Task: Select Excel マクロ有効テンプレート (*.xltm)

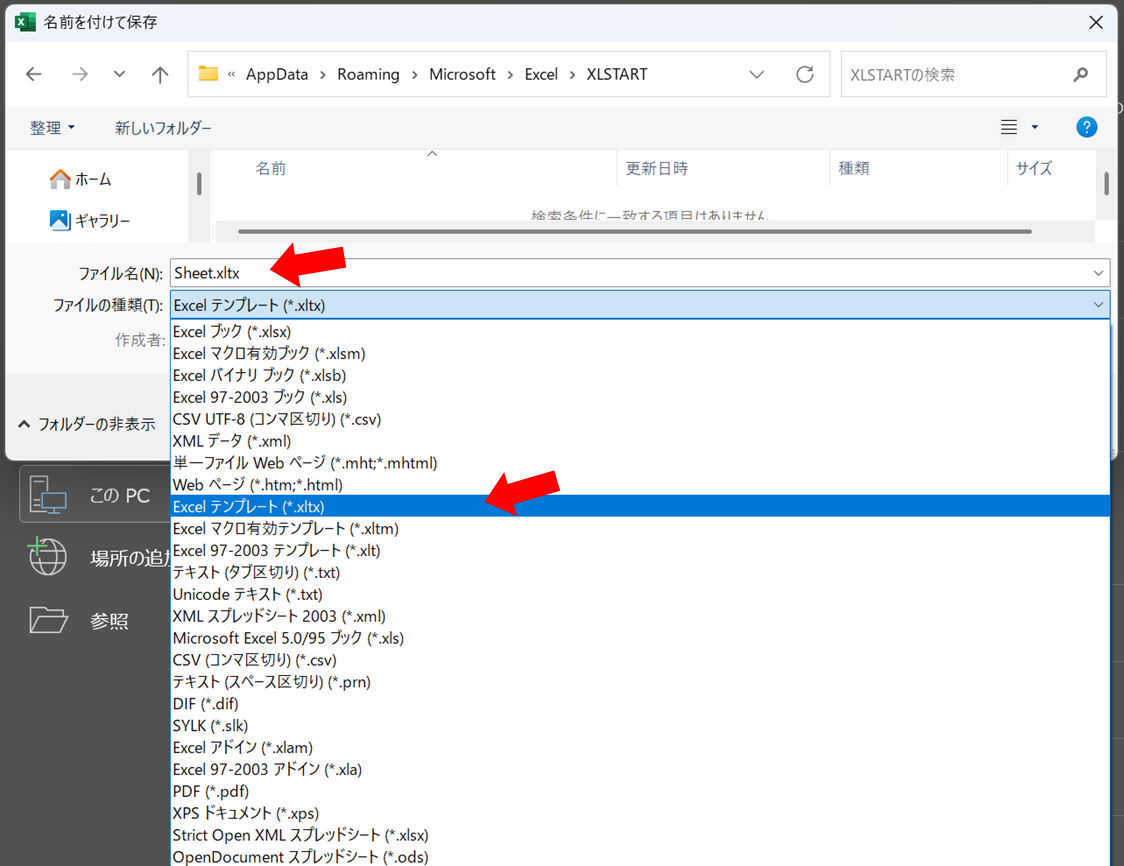Action: (639, 528)
